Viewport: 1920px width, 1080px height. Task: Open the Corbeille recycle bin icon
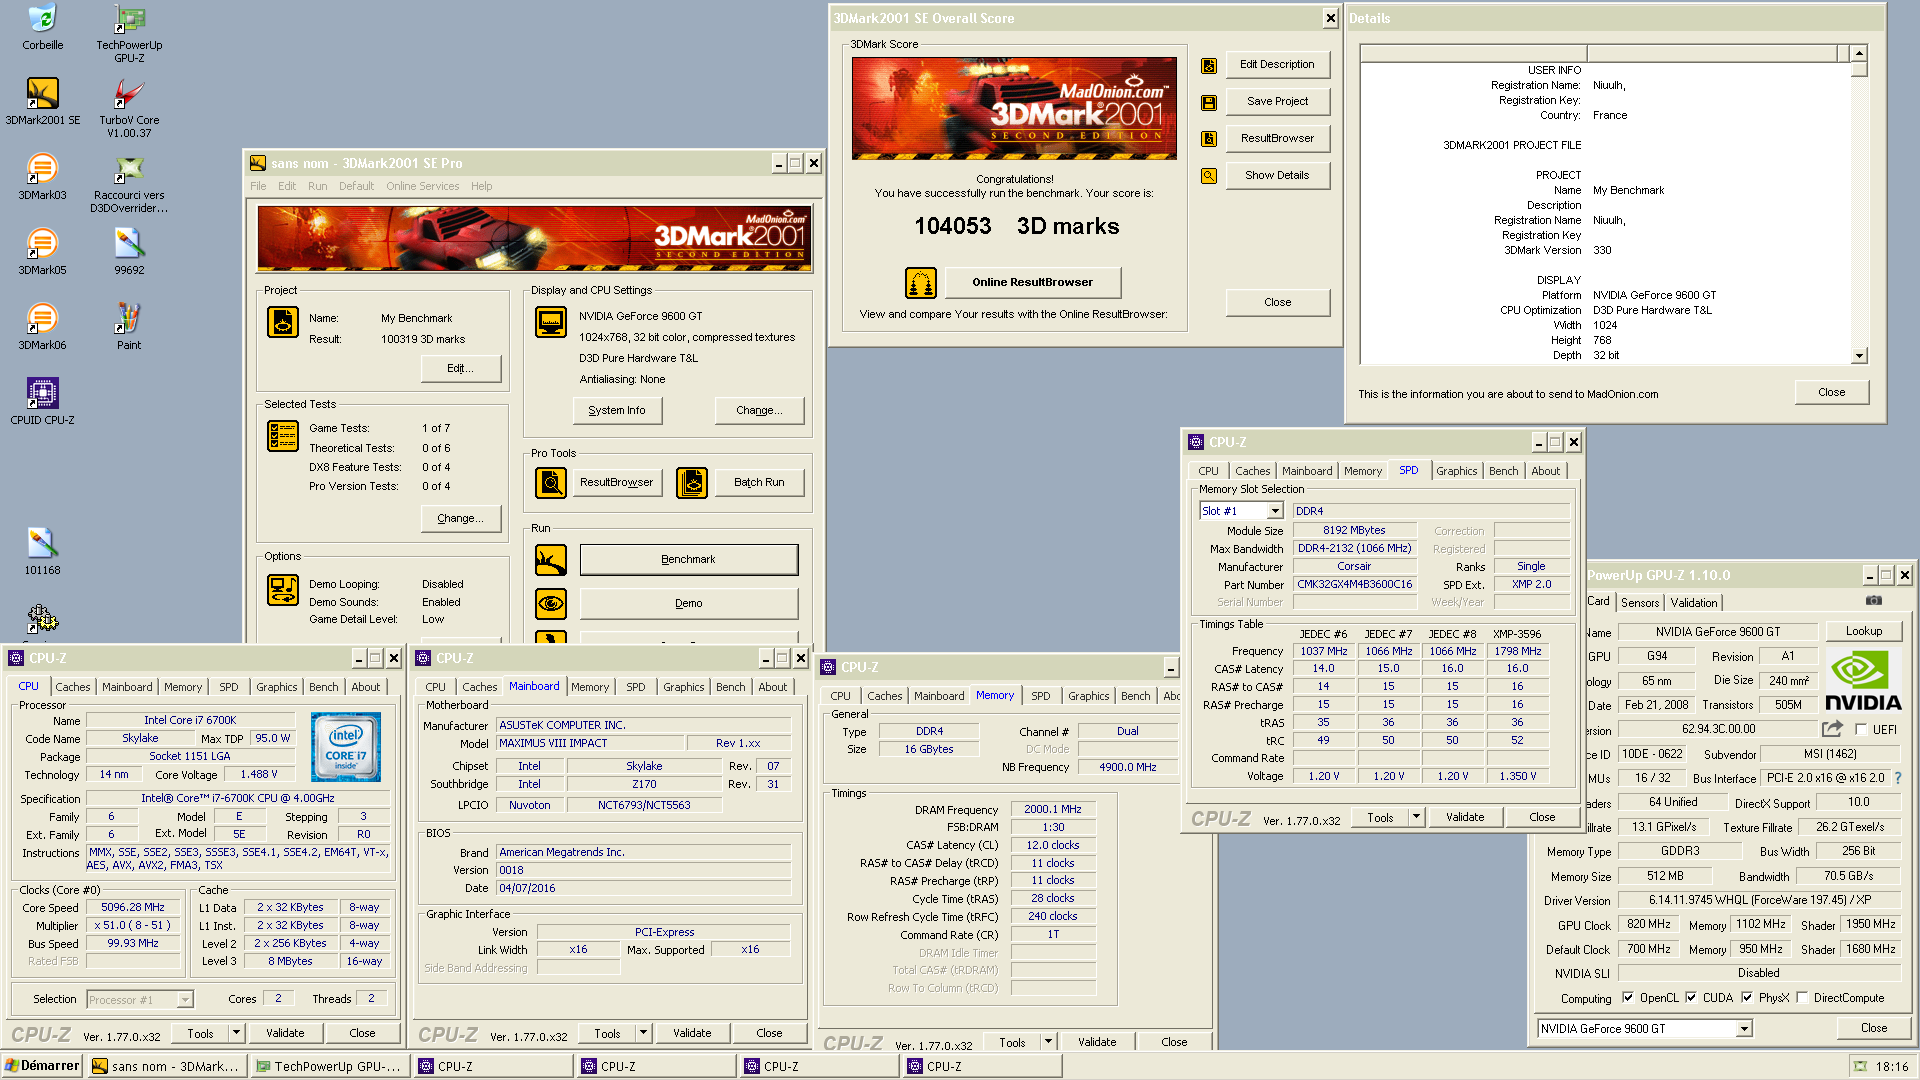coord(42,27)
